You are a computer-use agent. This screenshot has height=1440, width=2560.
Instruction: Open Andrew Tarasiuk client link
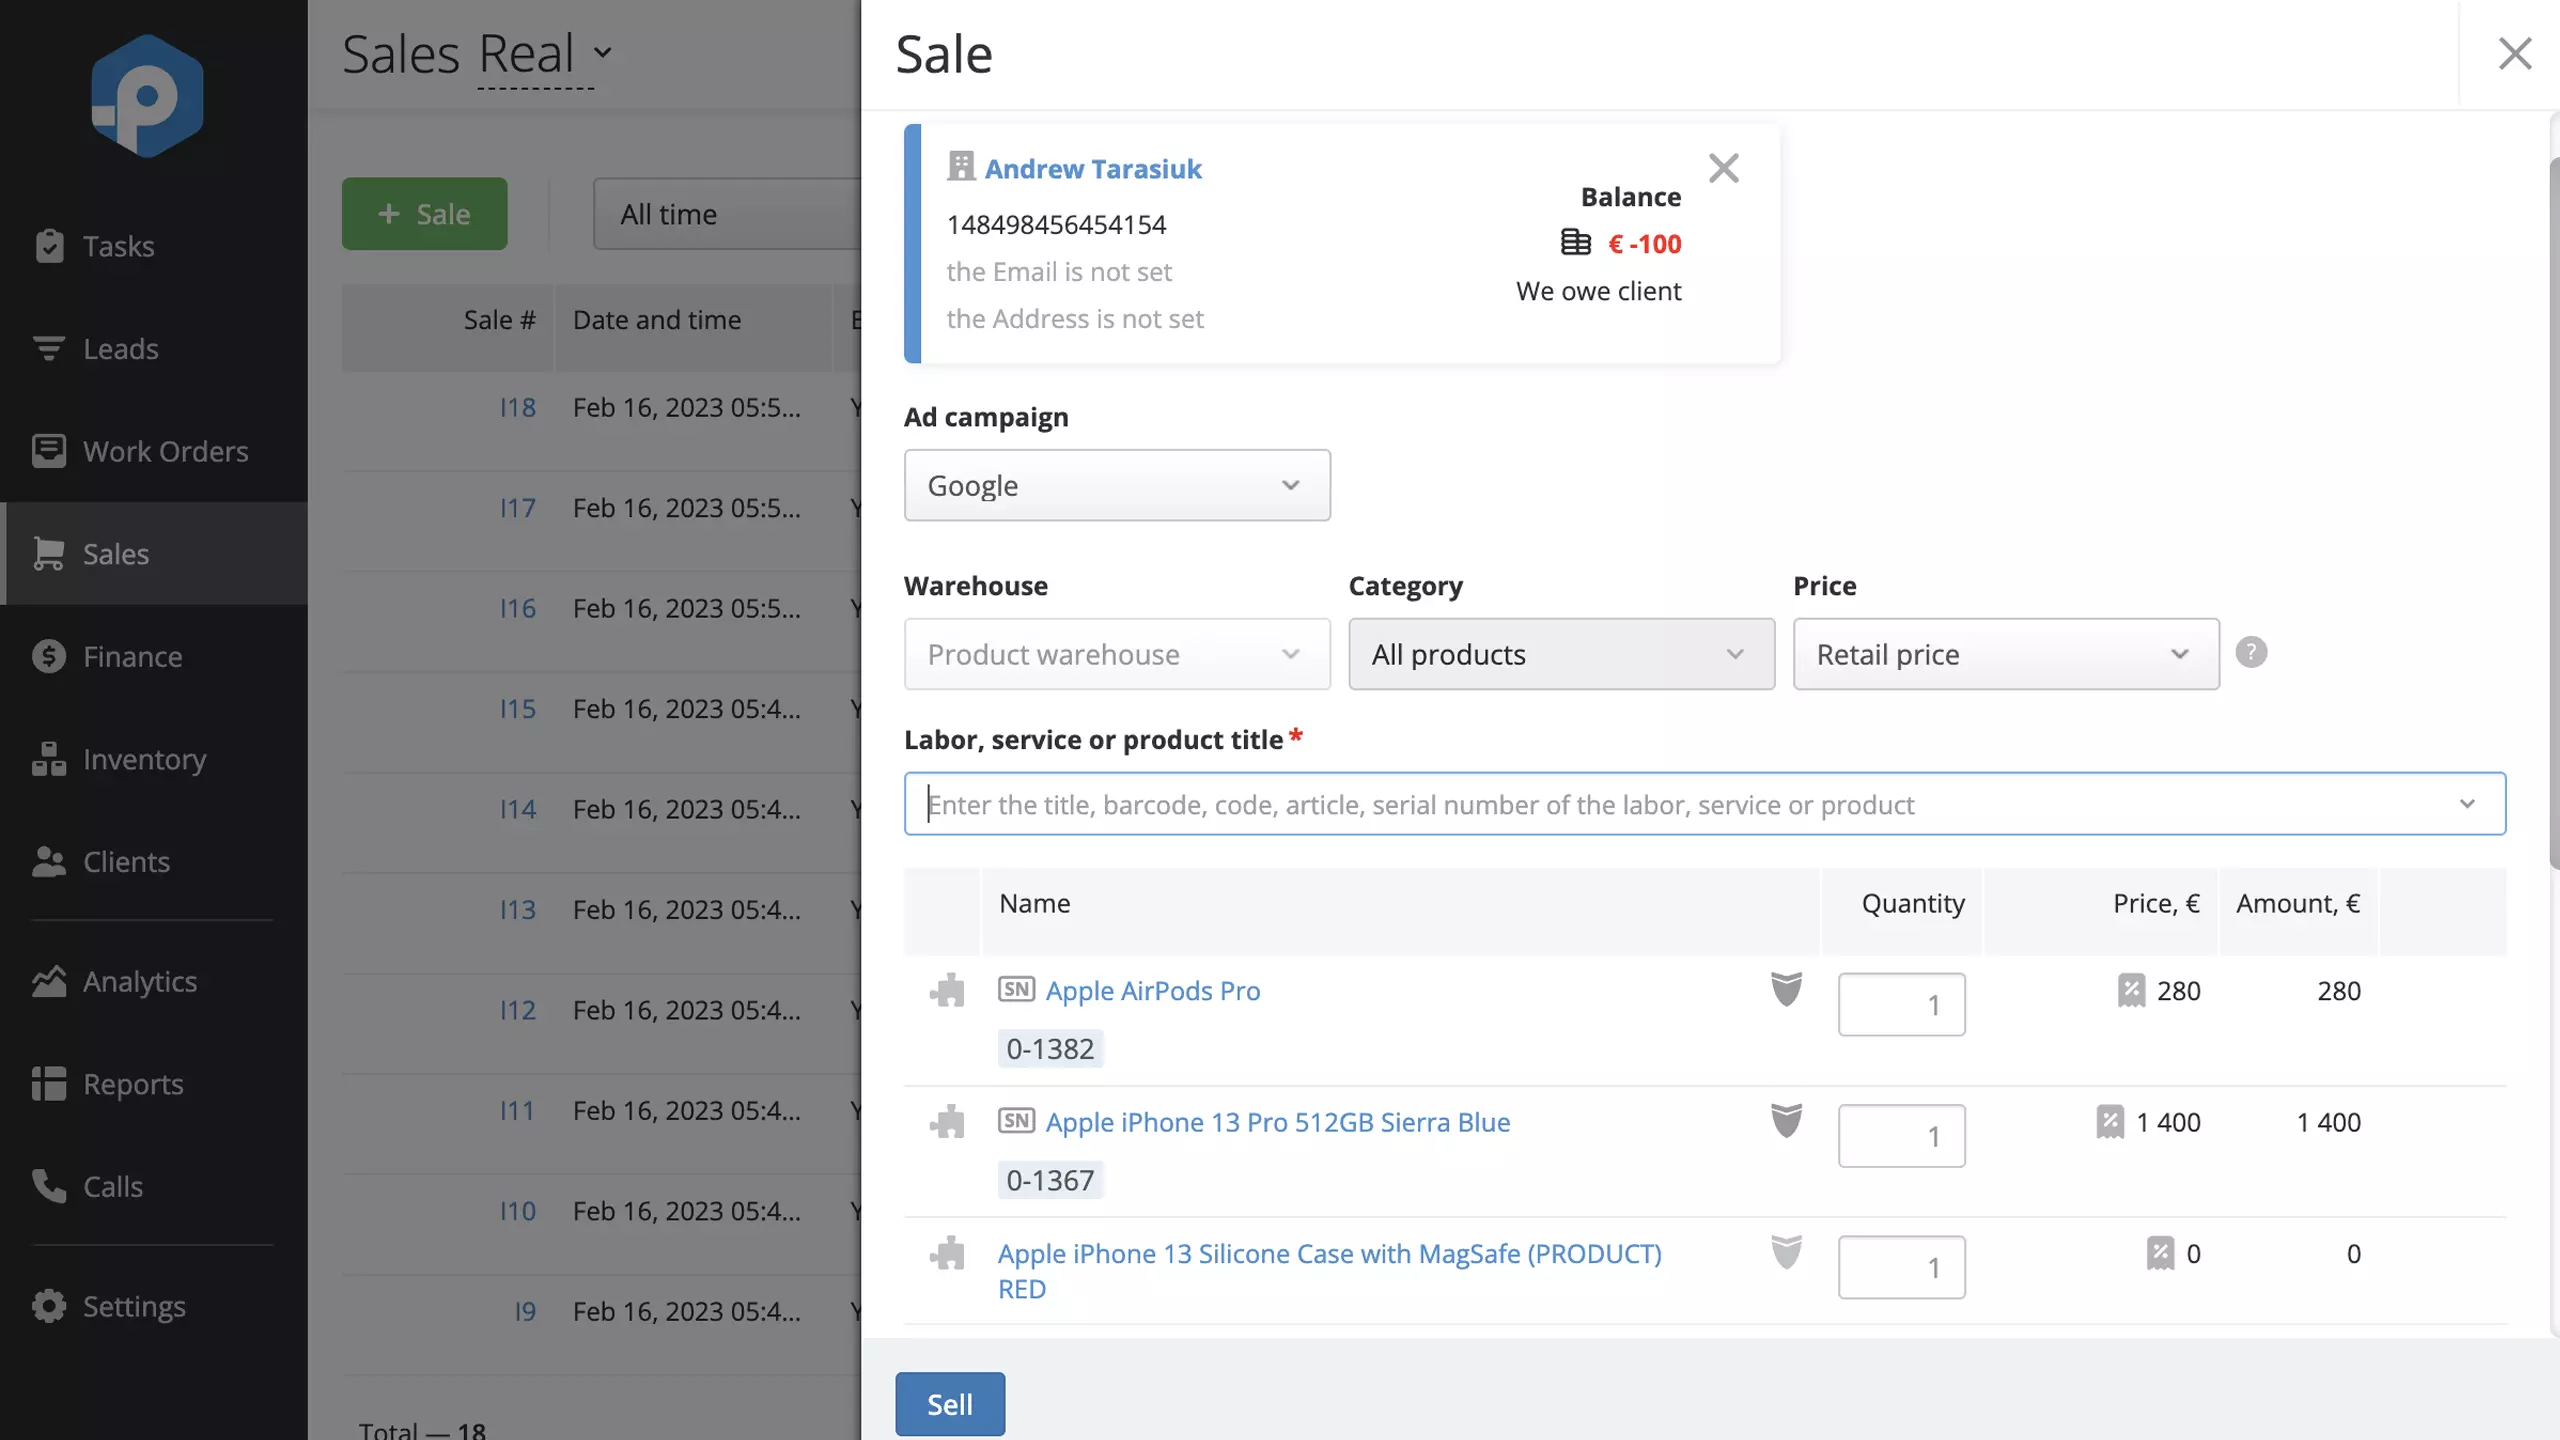pos(1093,168)
